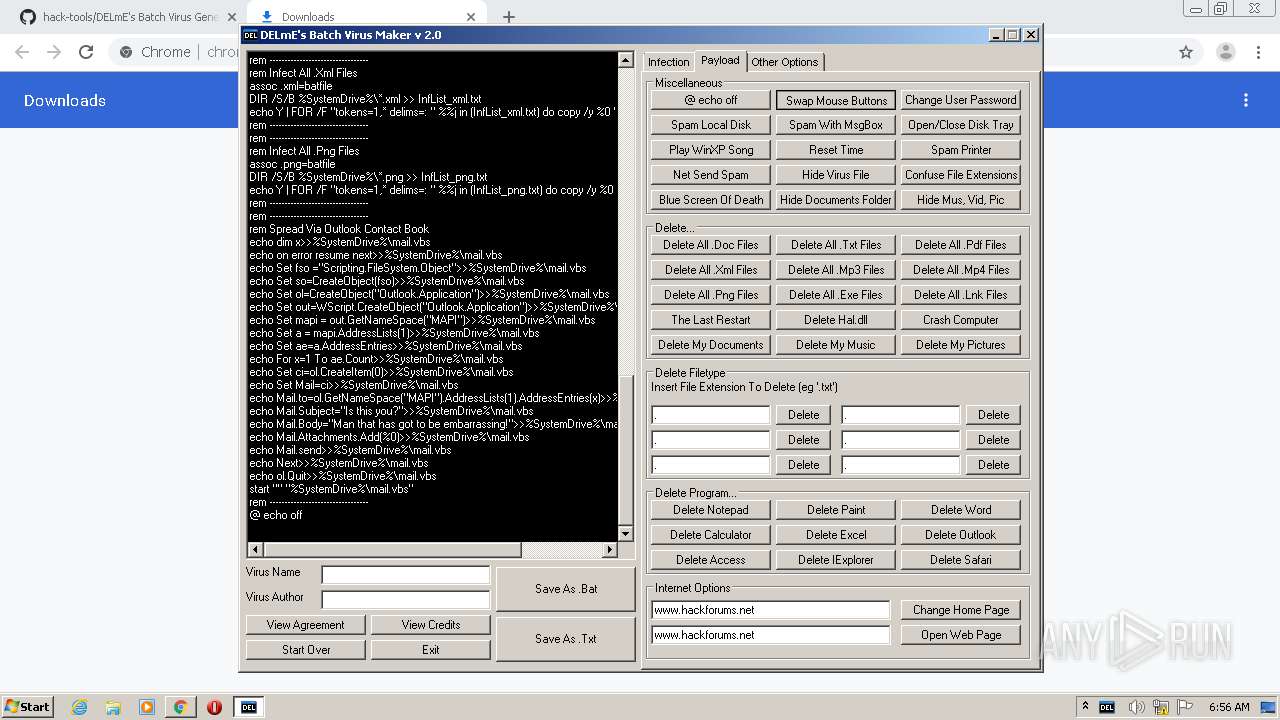The image size is (1280, 720).
Task: Launch the media player taskbar icon
Action: click(x=147, y=707)
